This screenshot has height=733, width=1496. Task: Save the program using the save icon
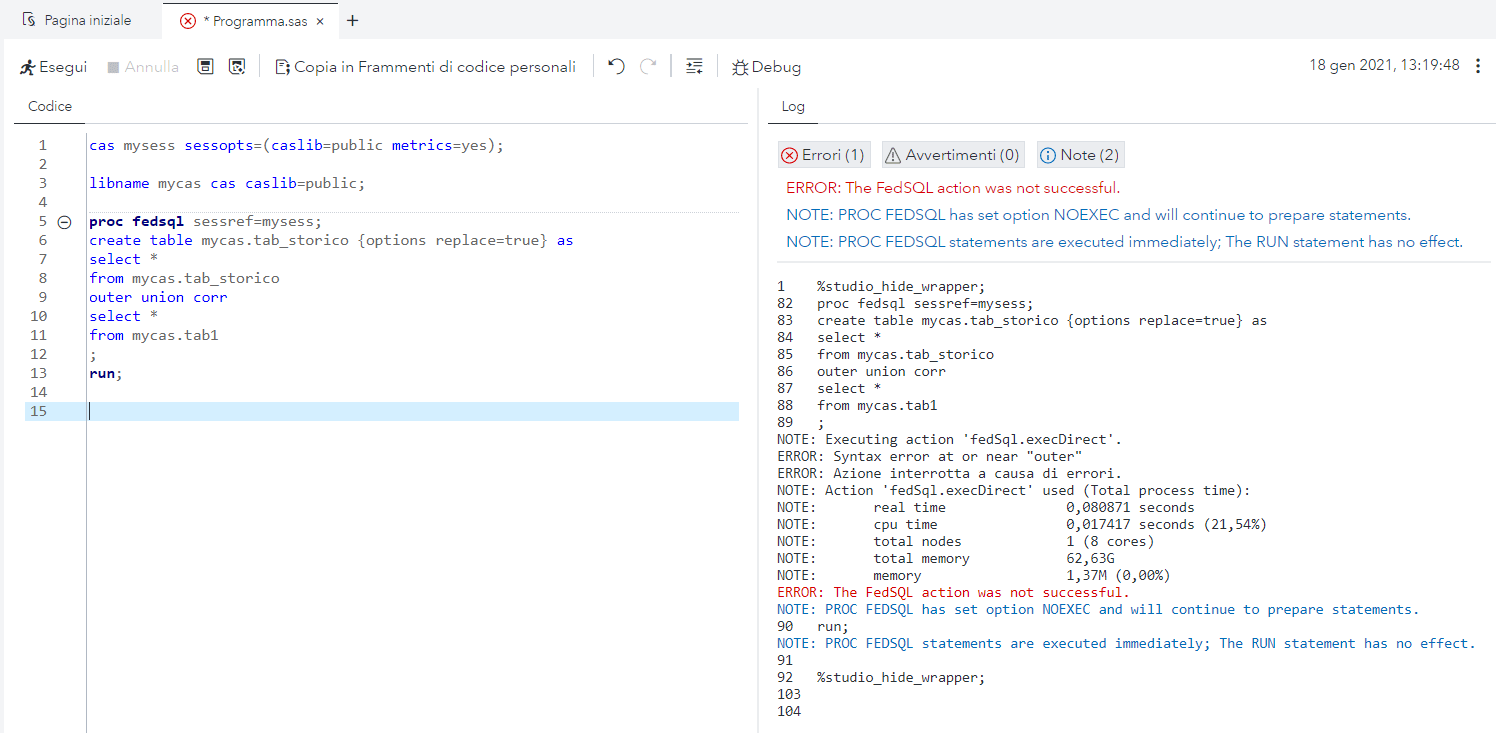(x=205, y=66)
